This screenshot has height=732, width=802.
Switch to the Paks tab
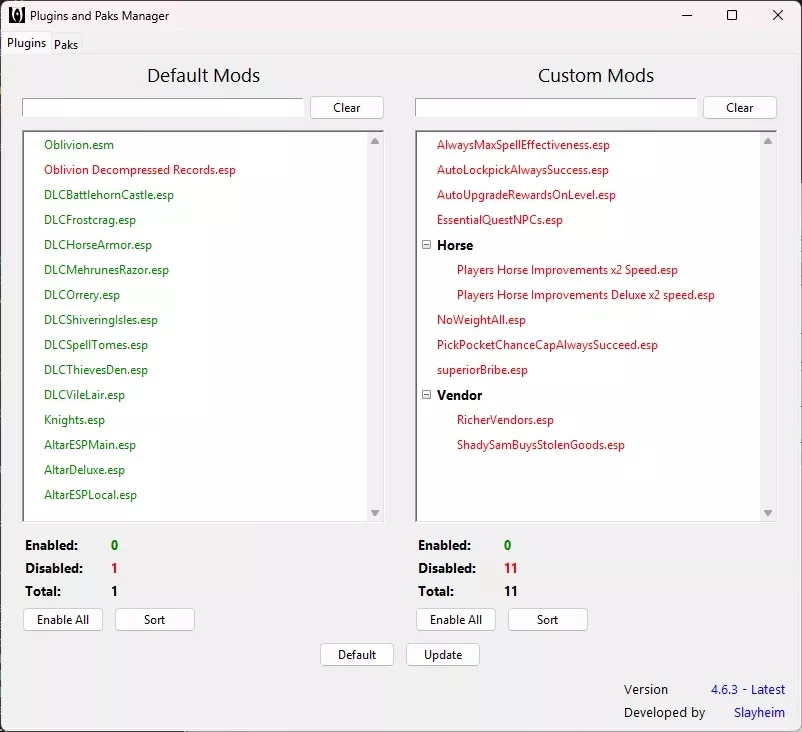click(x=65, y=44)
